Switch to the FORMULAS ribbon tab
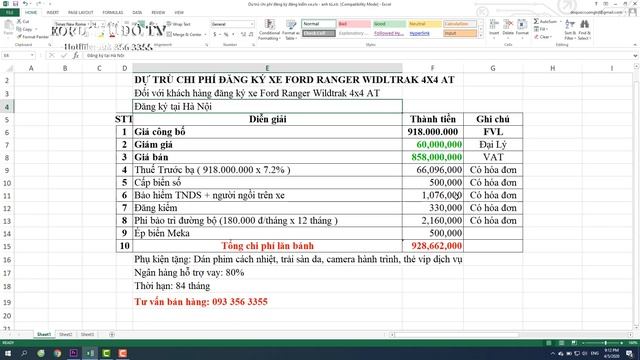640x360 pixels. 113,13
